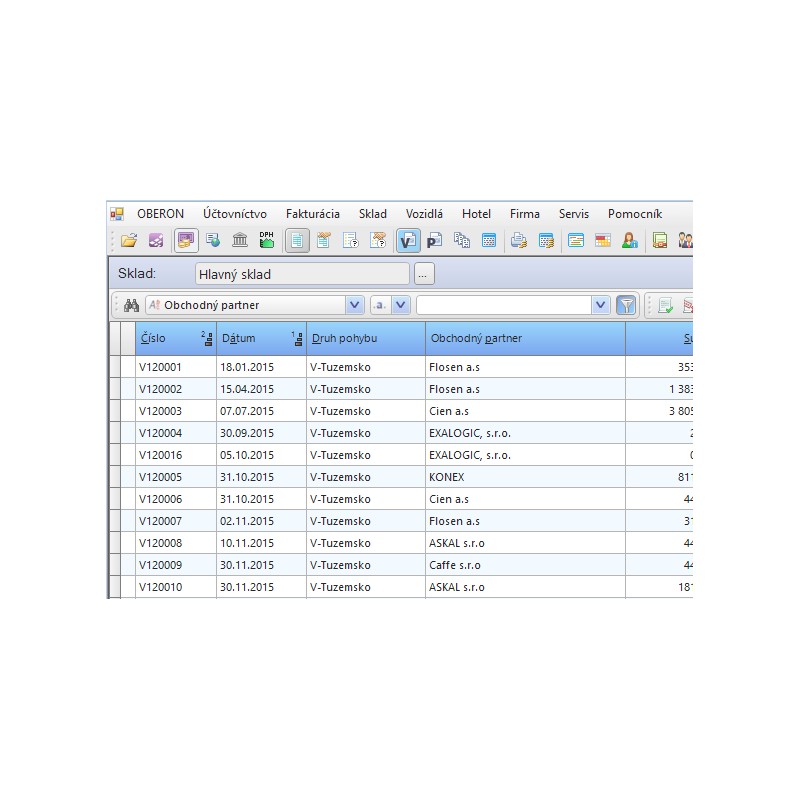Open the Účtovníctvo menu
The height and width of the screenshot is (800, 800).
click(x=235, y=214)
